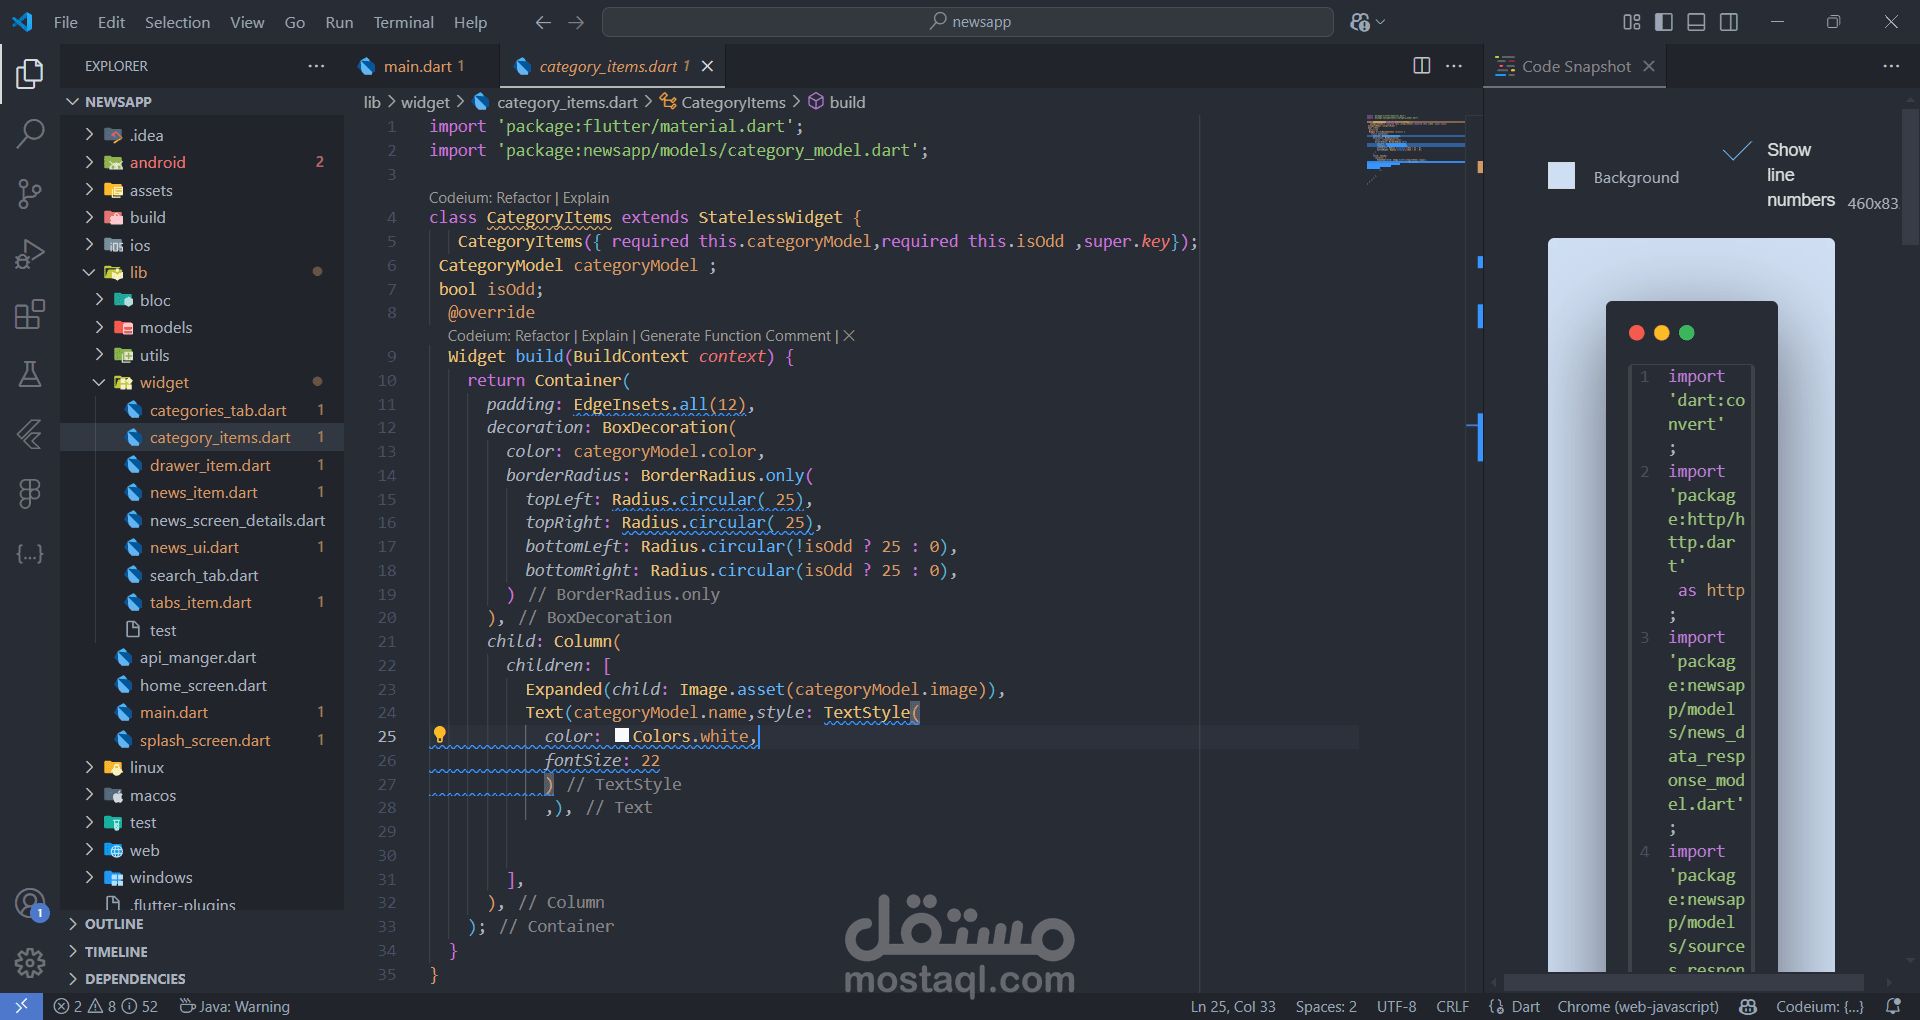
Task: Open notifications bell in status bar
Action: 1893,1006
